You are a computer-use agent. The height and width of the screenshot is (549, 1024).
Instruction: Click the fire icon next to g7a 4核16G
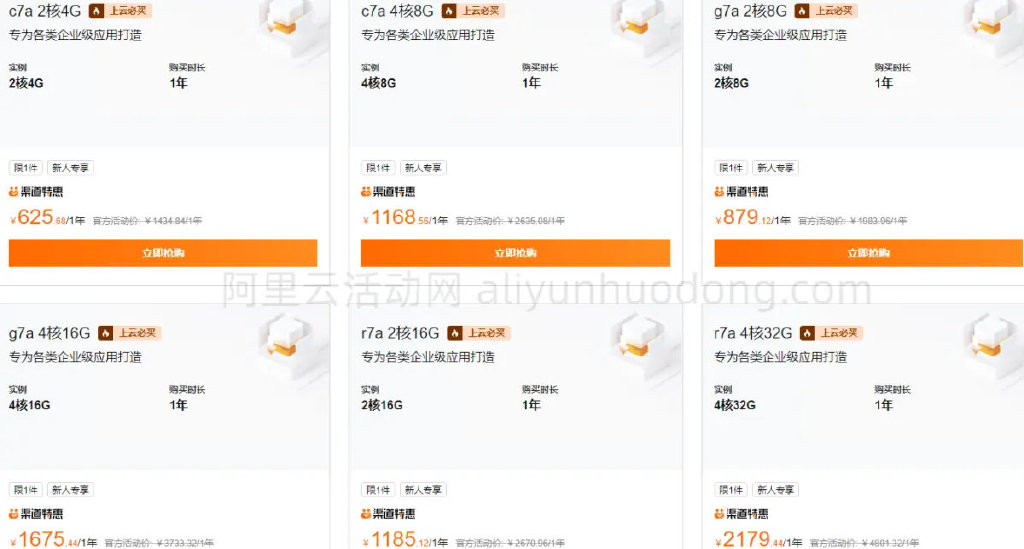click(x=106, y=334)
